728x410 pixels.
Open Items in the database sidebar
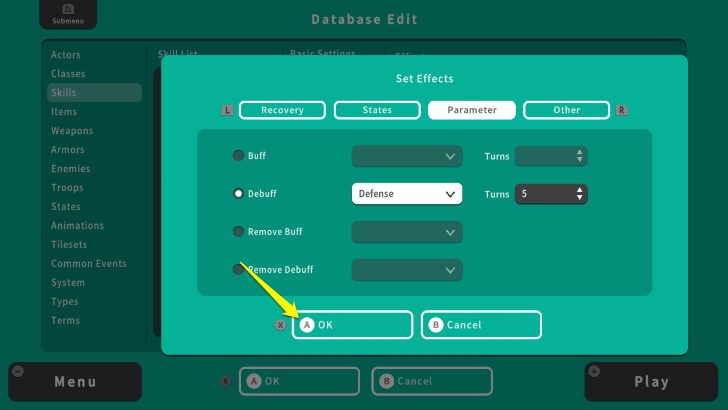coord(64,112)
